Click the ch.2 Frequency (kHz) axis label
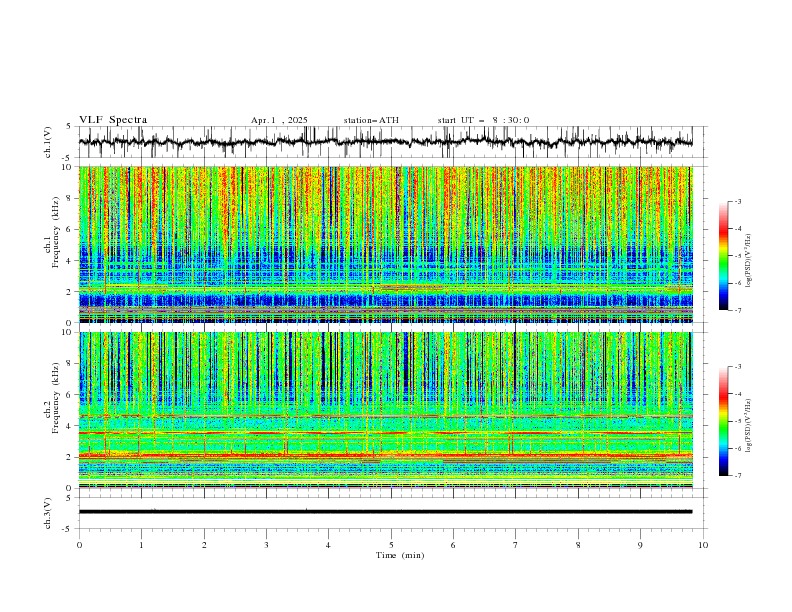This screenshot has height=612, width=792. click(52, 397)
